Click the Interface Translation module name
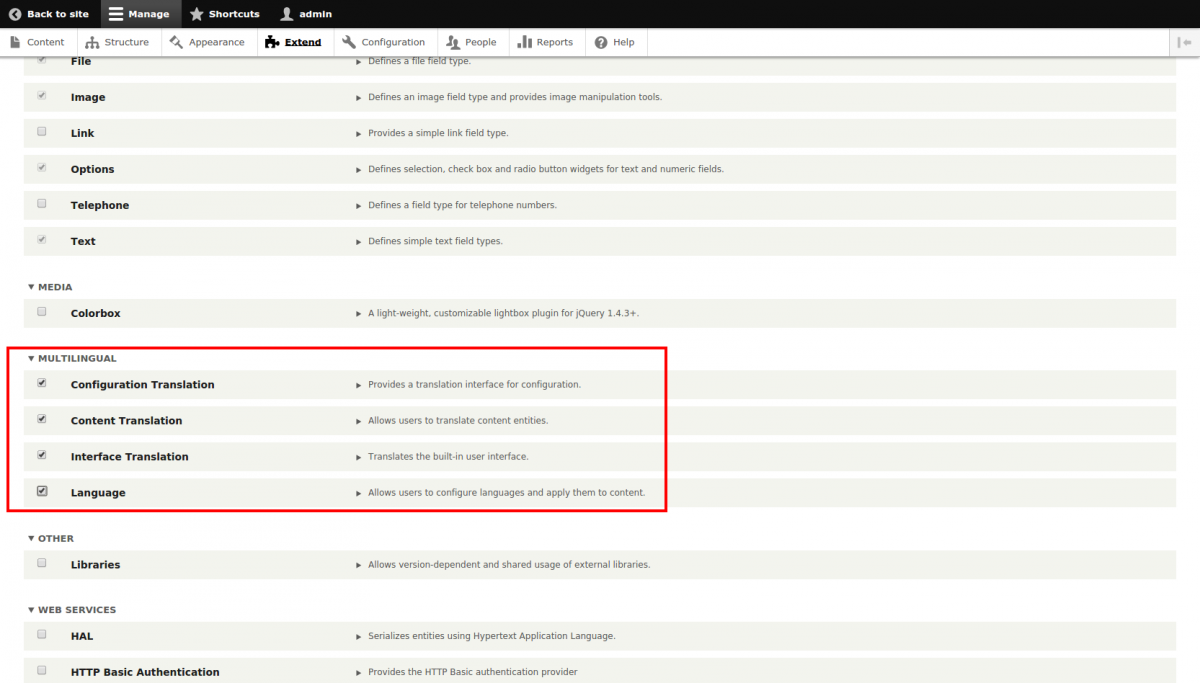The image size is (1200, 683). tap(129, 457)
